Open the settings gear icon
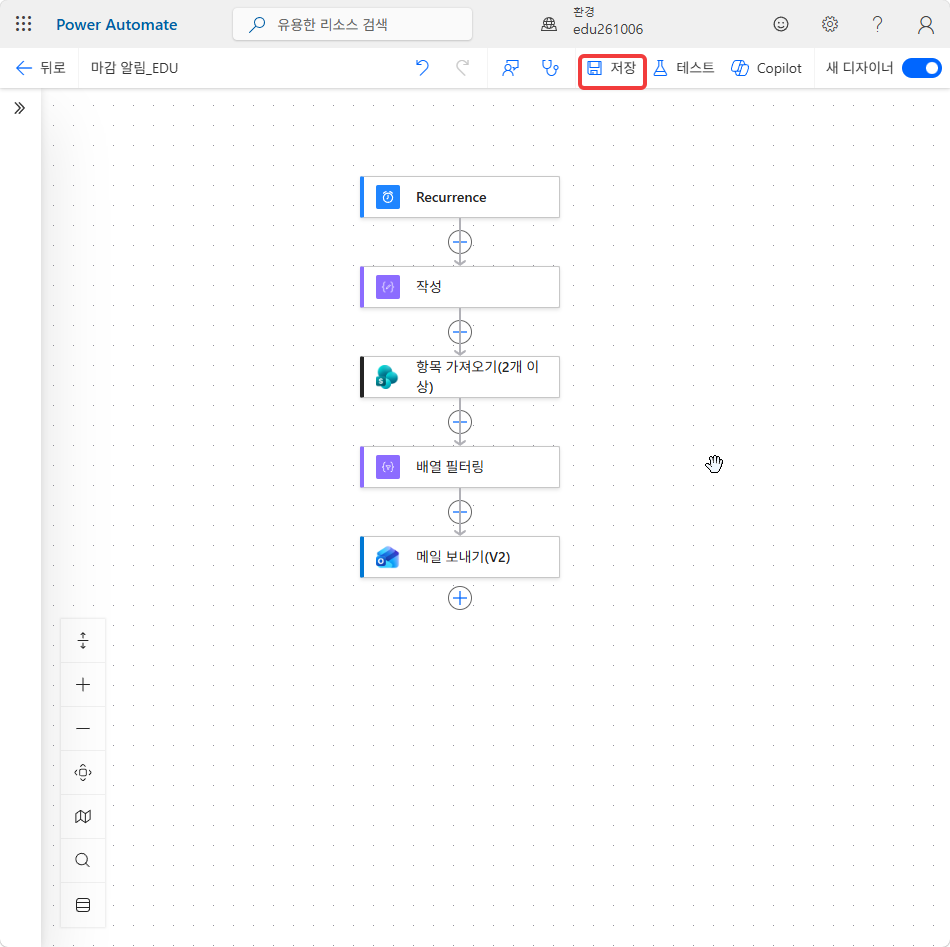Viewport: 950px width, 947px height. (x=829, y=24)
